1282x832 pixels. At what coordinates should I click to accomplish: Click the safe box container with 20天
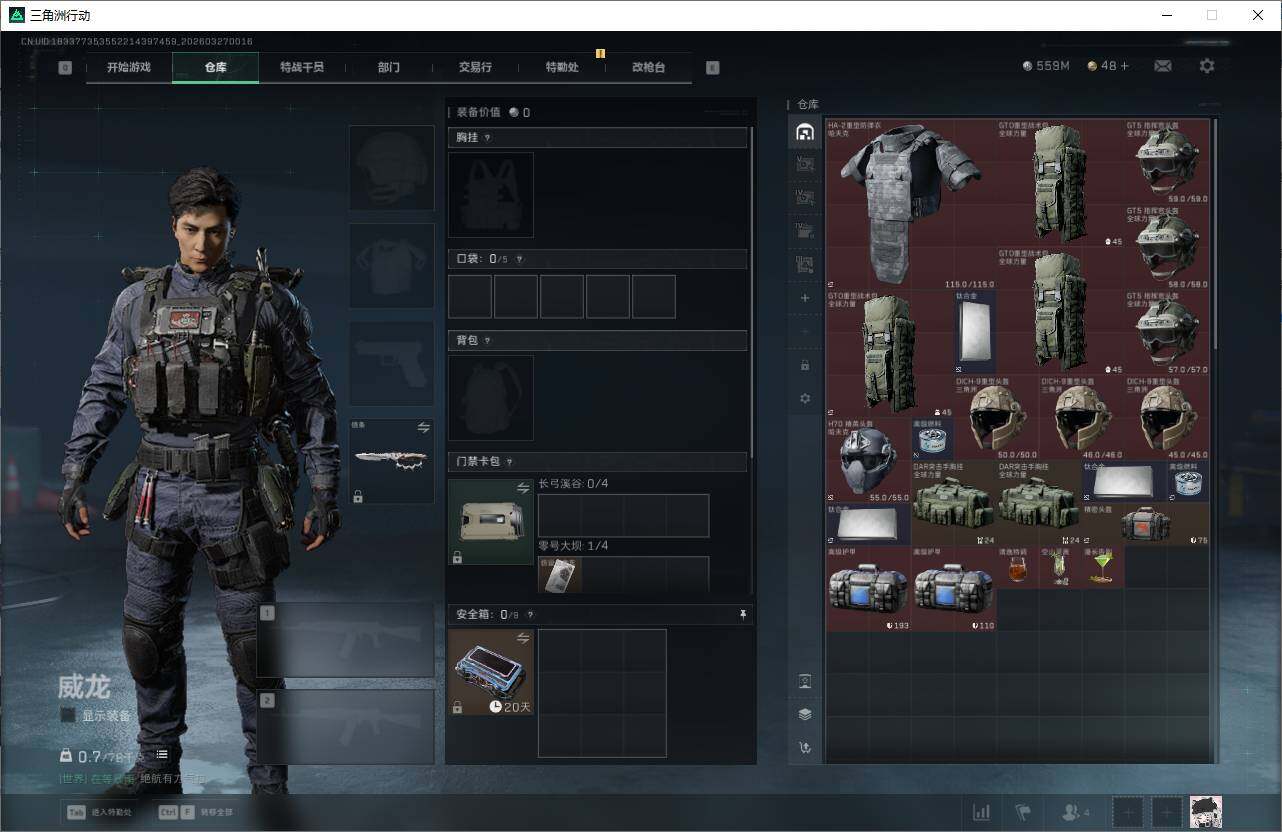pos(491,672)
